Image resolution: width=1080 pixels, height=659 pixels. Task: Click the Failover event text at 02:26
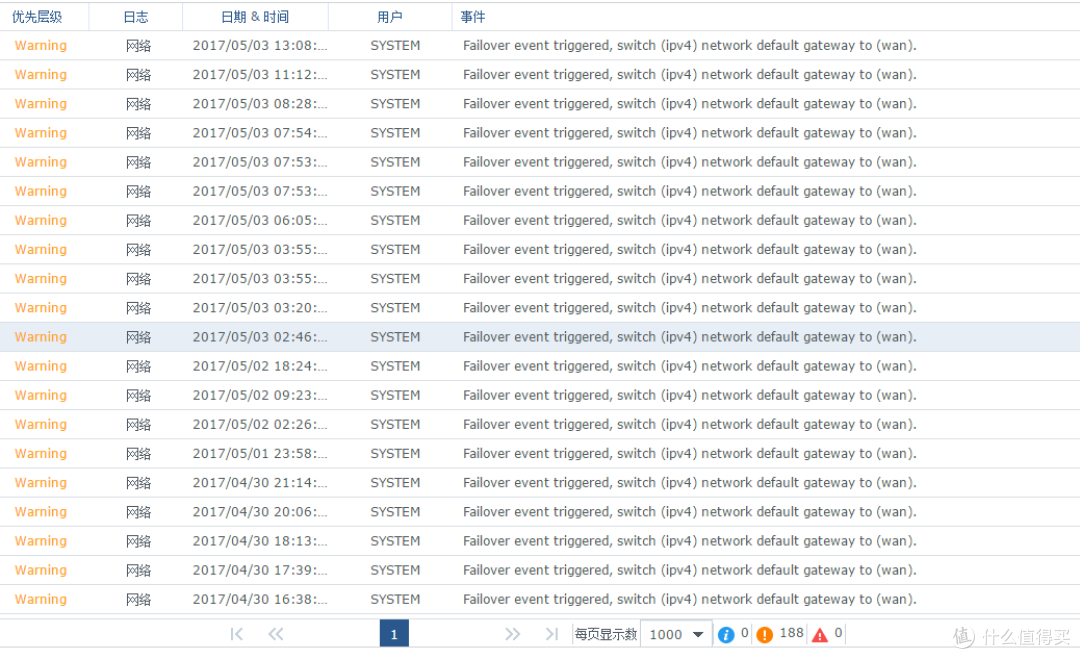click(x=689, y=424)
